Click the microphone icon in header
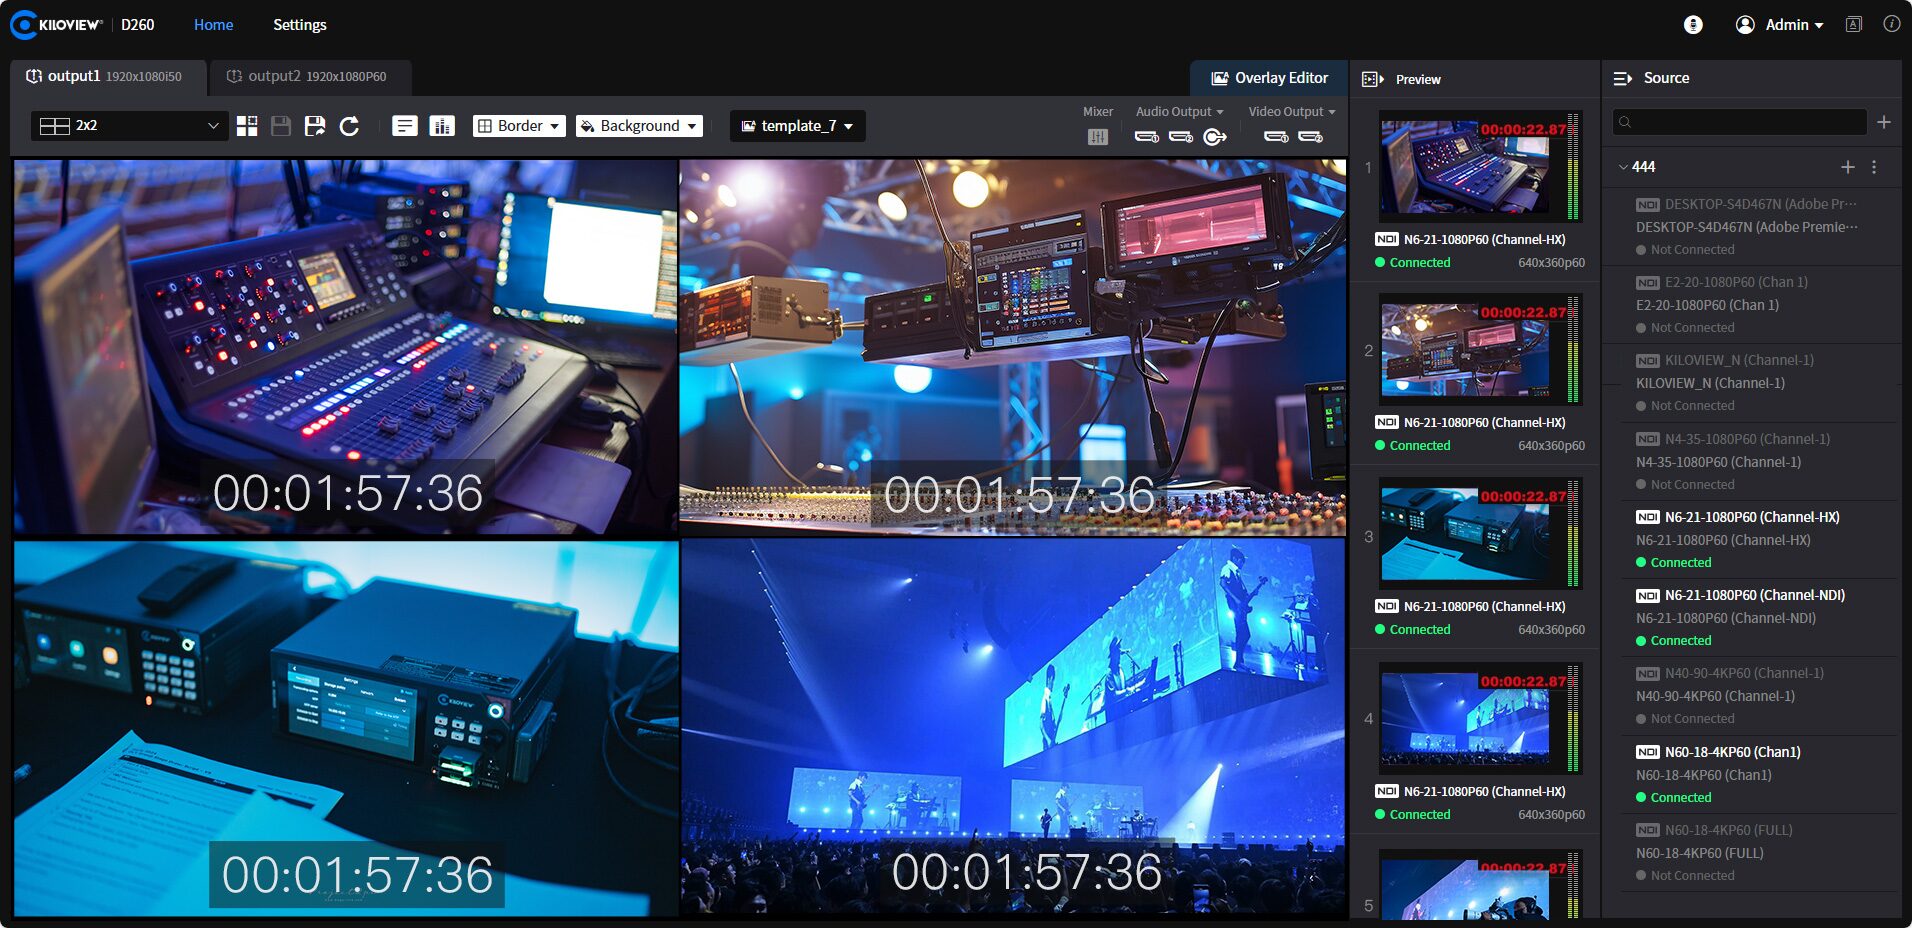 (1693, 25)
